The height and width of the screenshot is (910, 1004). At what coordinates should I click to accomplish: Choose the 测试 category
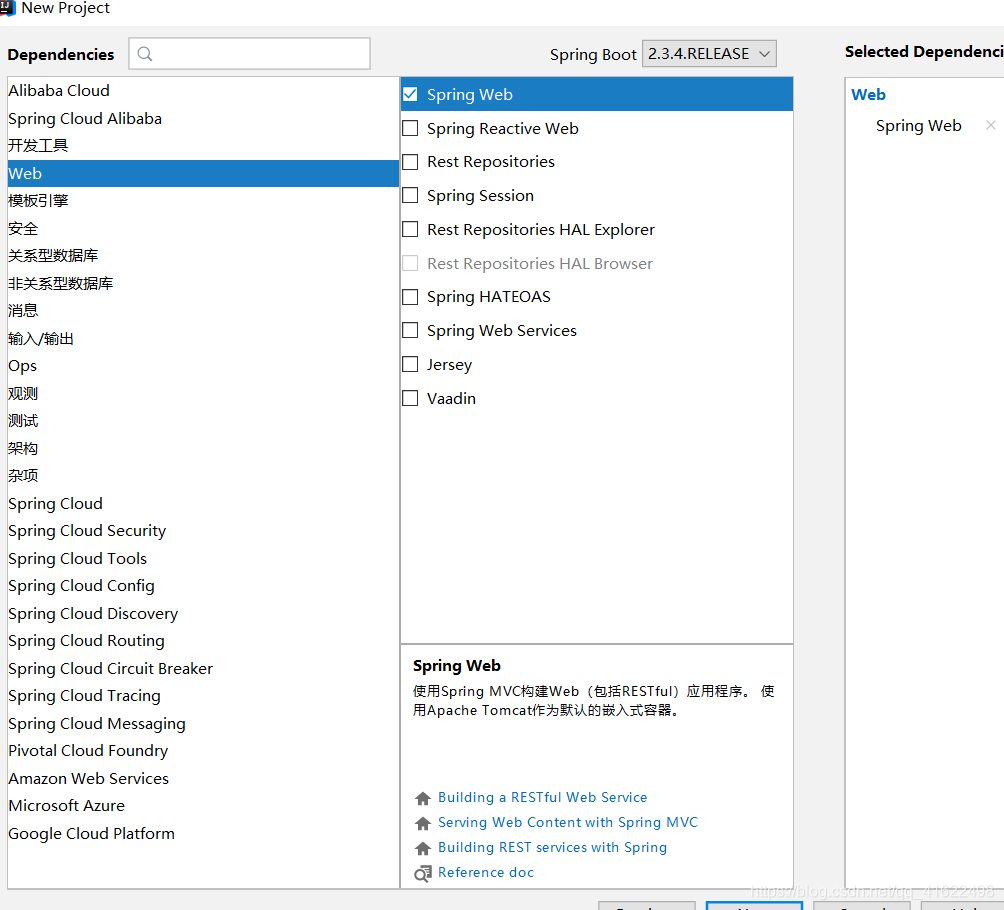click(203, 421)
